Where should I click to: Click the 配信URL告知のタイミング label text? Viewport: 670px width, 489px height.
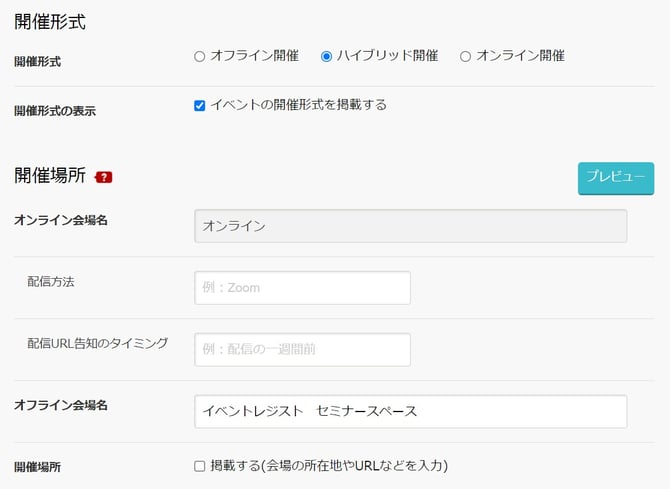[x=97, y=343]
